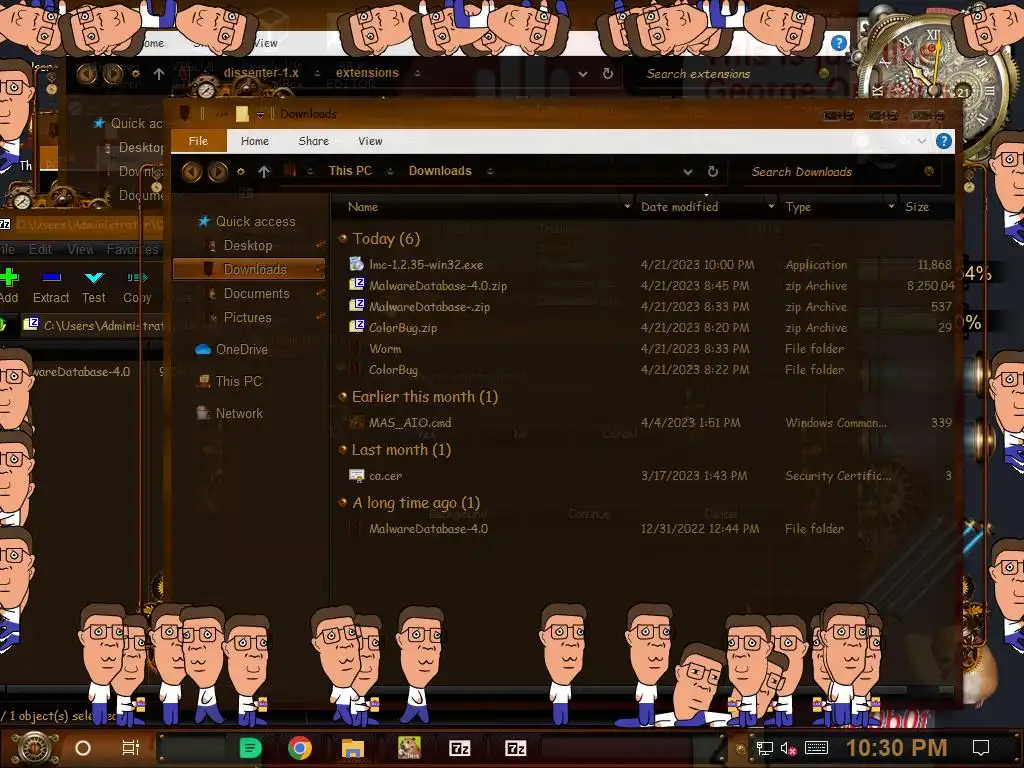This screenshot has height=768, width=1024.
Task: Expand the ribbon with the chevron beside help
Action: tap(922, 141)
